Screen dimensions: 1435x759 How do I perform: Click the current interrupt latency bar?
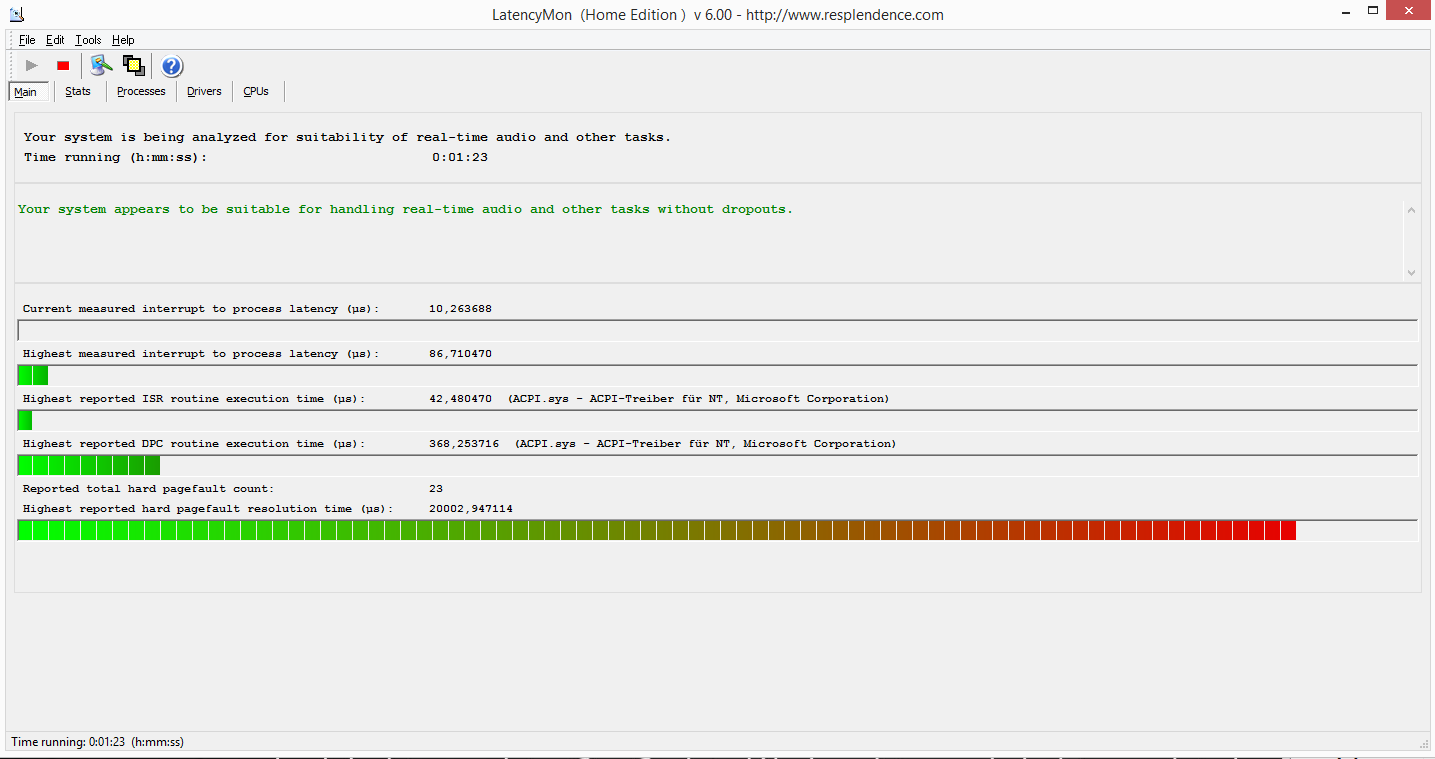coord(717,331)
